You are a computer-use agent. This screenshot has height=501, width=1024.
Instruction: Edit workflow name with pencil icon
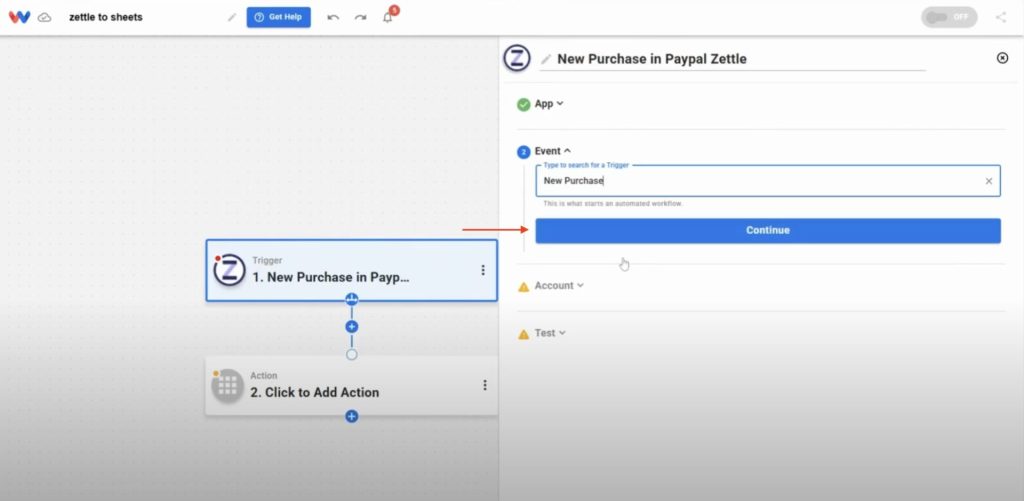tap(232, 18)
